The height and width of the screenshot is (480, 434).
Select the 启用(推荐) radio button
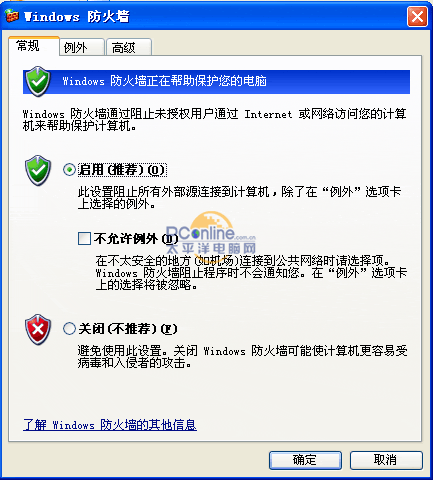pyautogui.click(x=69, y=170)
